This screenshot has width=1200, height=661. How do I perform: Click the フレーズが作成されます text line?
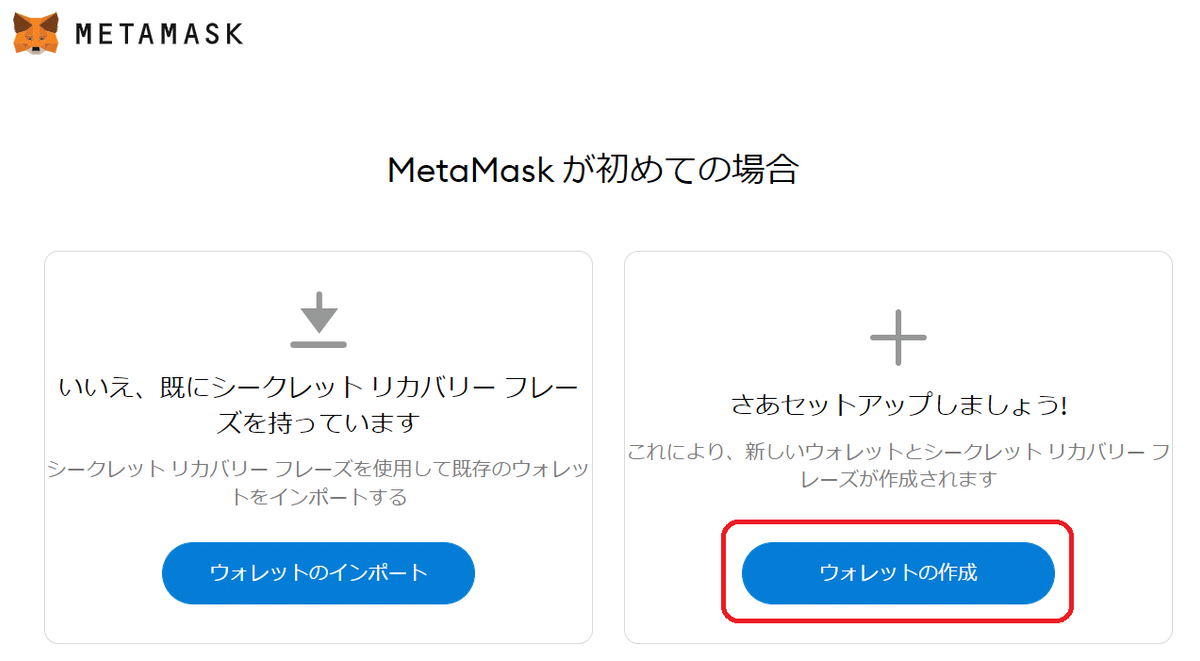point(898,479)
